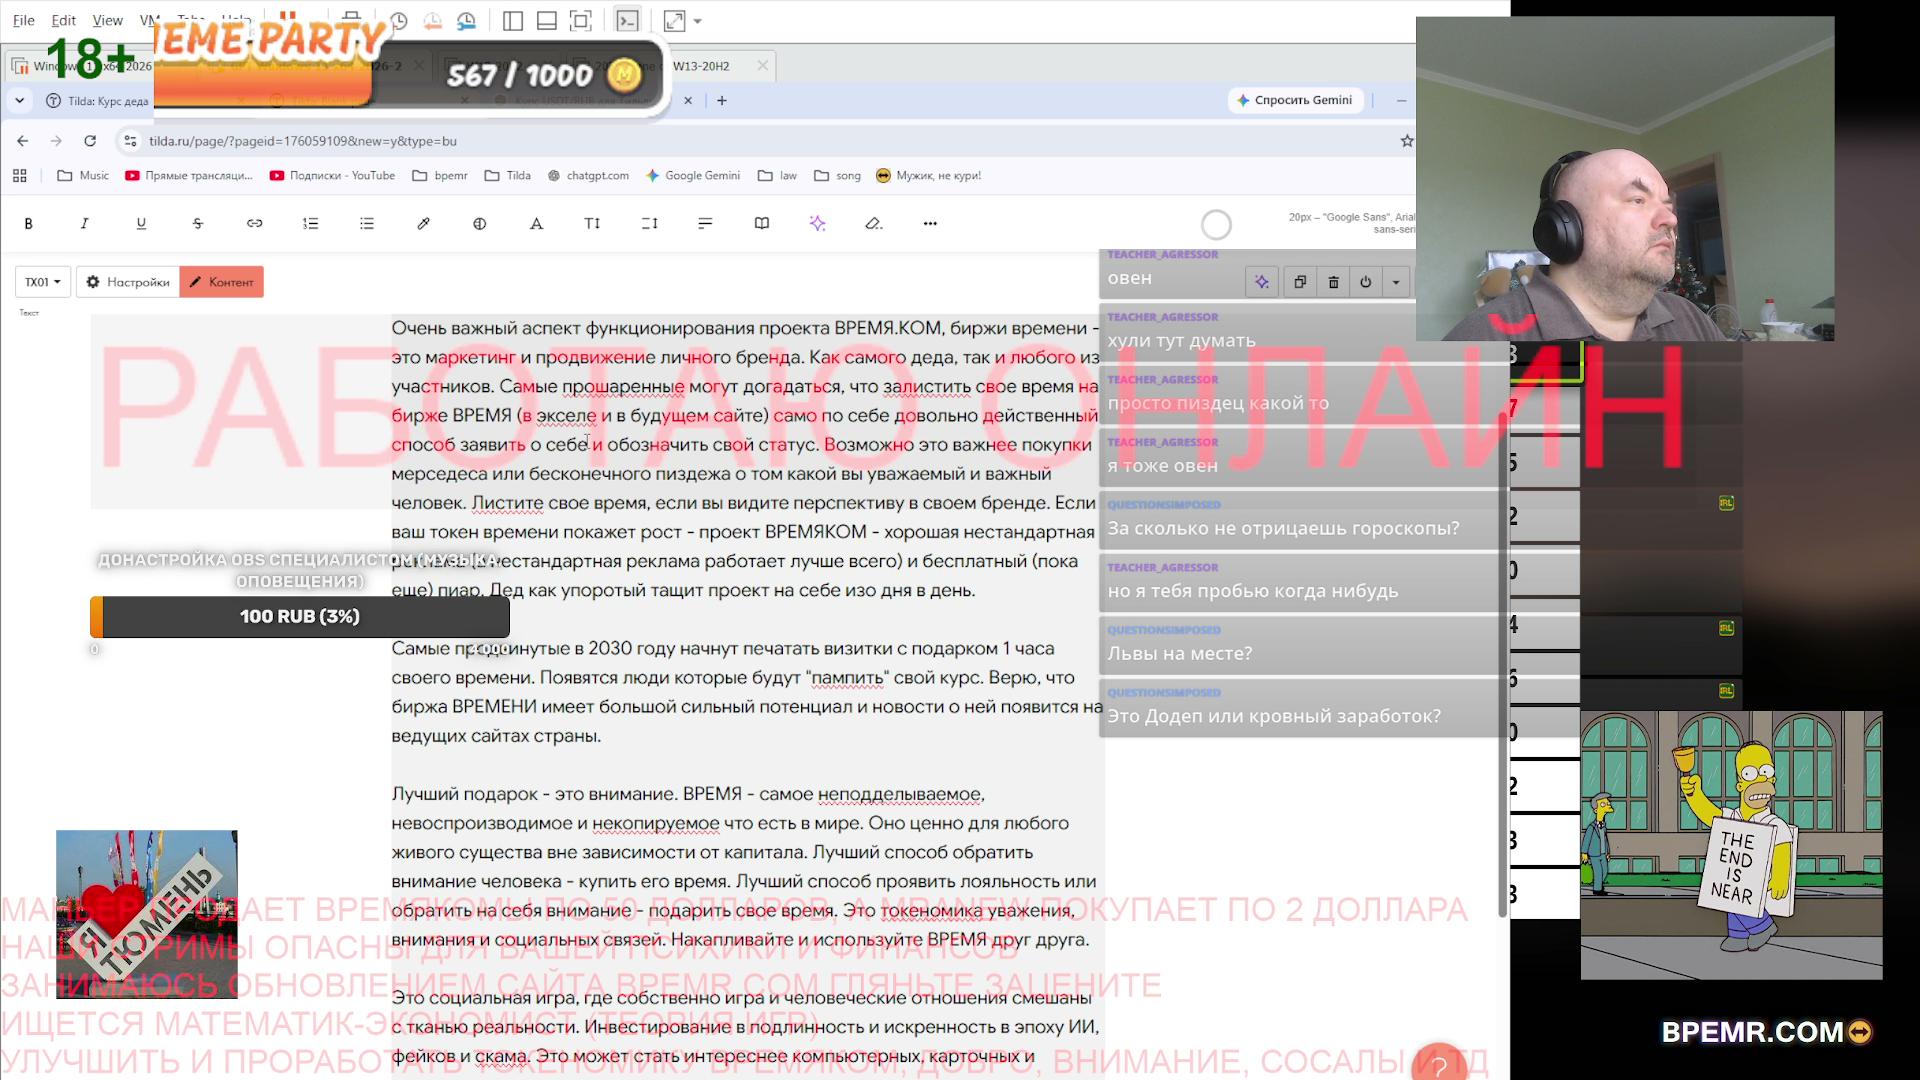The width and height of the screenshot is (1920, 1080).
Task: Toggle italic text formatting
Action: coord(85,224)
